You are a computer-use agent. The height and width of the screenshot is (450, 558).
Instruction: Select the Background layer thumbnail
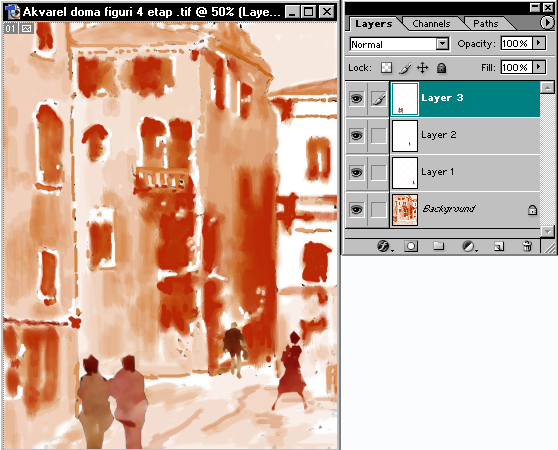click(x=405, y=210)
